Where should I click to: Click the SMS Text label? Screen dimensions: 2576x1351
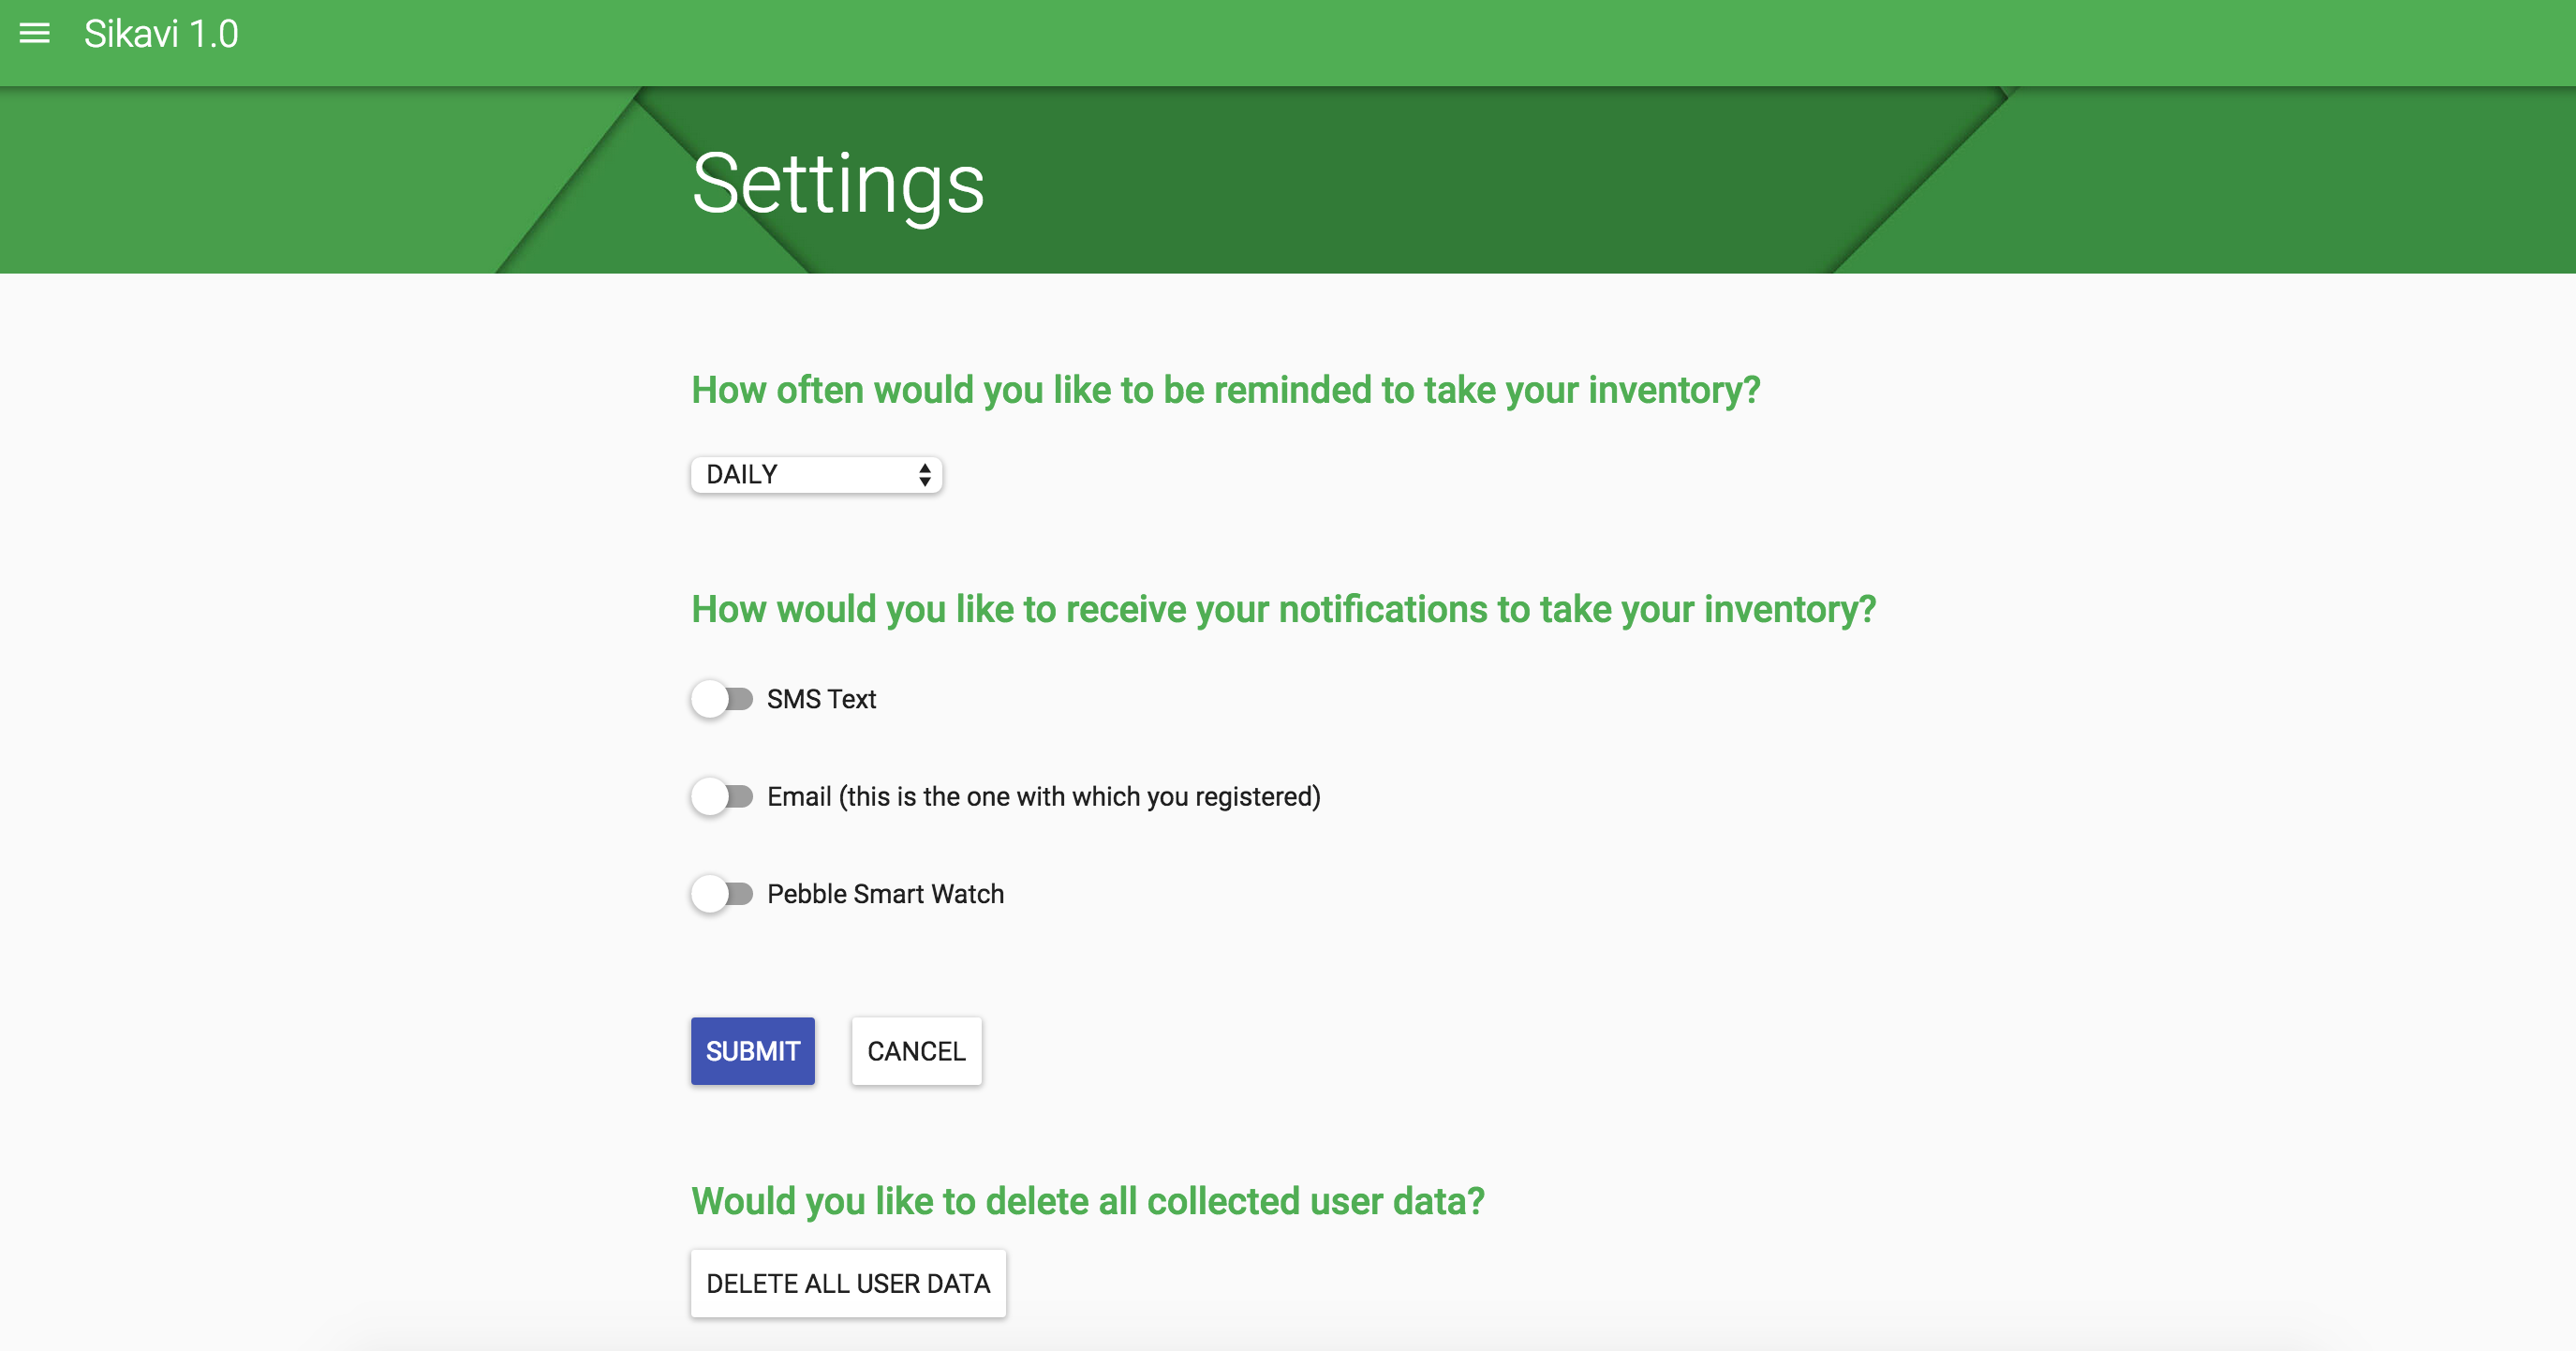[821, 699]
